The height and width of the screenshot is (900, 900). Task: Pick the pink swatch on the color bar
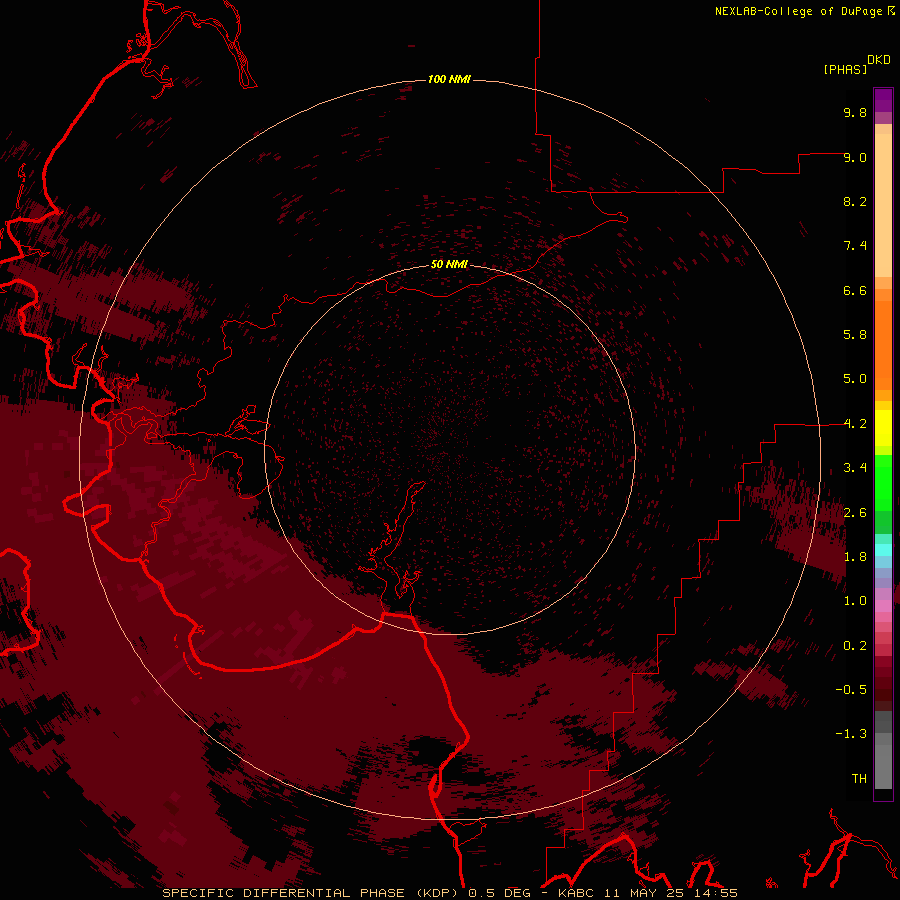coord(883,606)
